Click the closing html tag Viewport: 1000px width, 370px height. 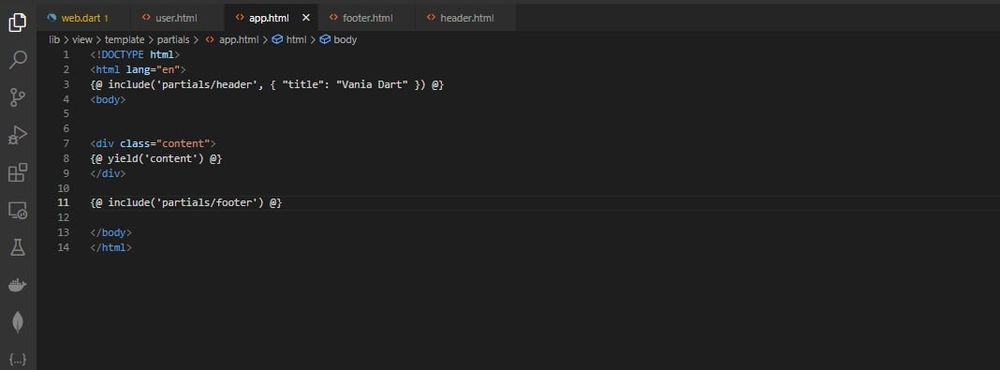pyautogui.click(x=111, y=247)
